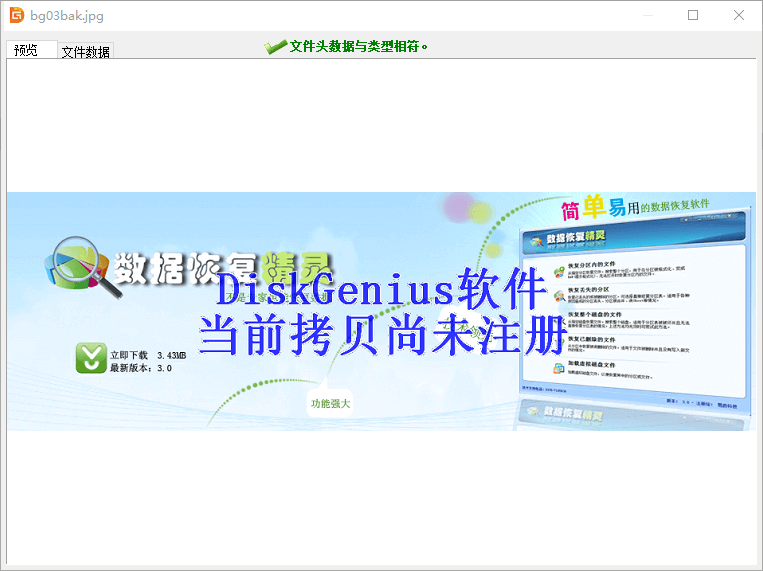Click the green checkmark status icon
The height and width of the screenshot is (571, 763).
(275, 47)
